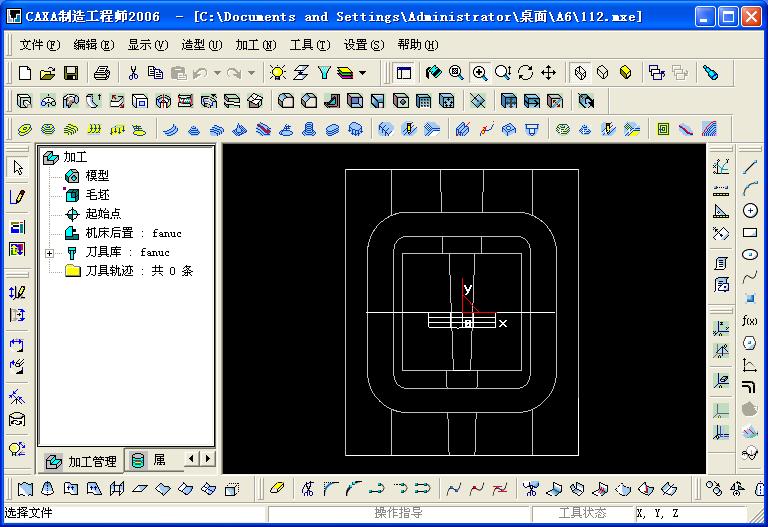The width and height of the screenshot is (768, 527).
Task: Click the paste clipboard icon
Action: pos(178,73)
